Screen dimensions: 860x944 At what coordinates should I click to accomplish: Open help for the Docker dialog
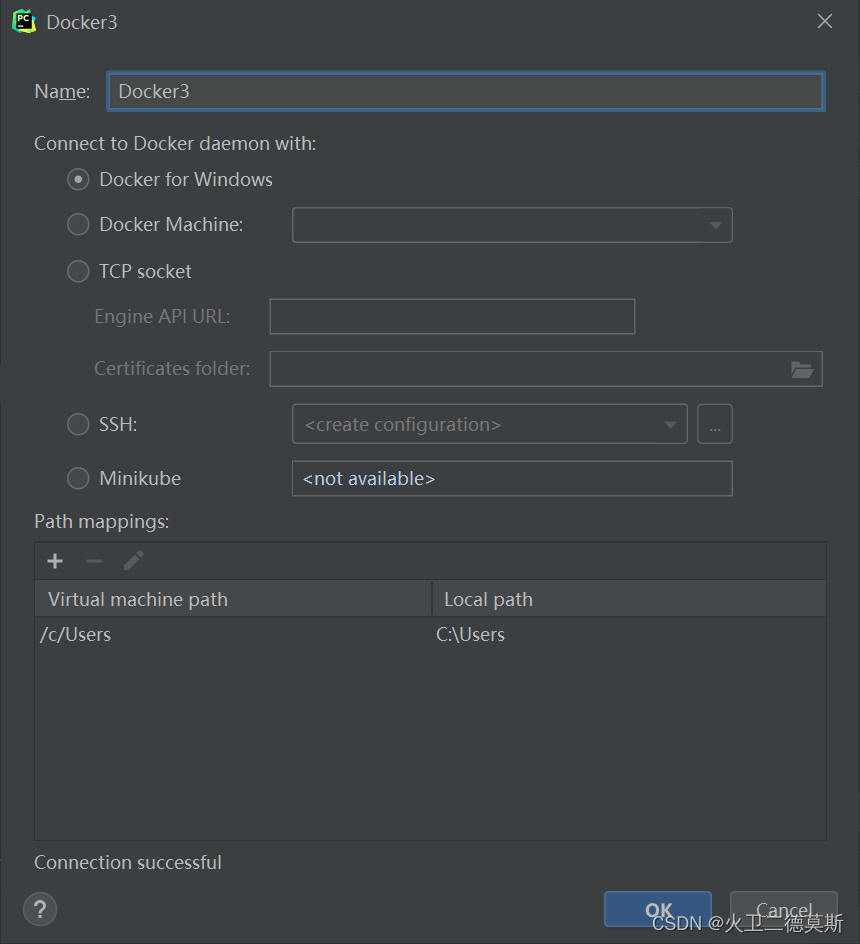point(40,910)
